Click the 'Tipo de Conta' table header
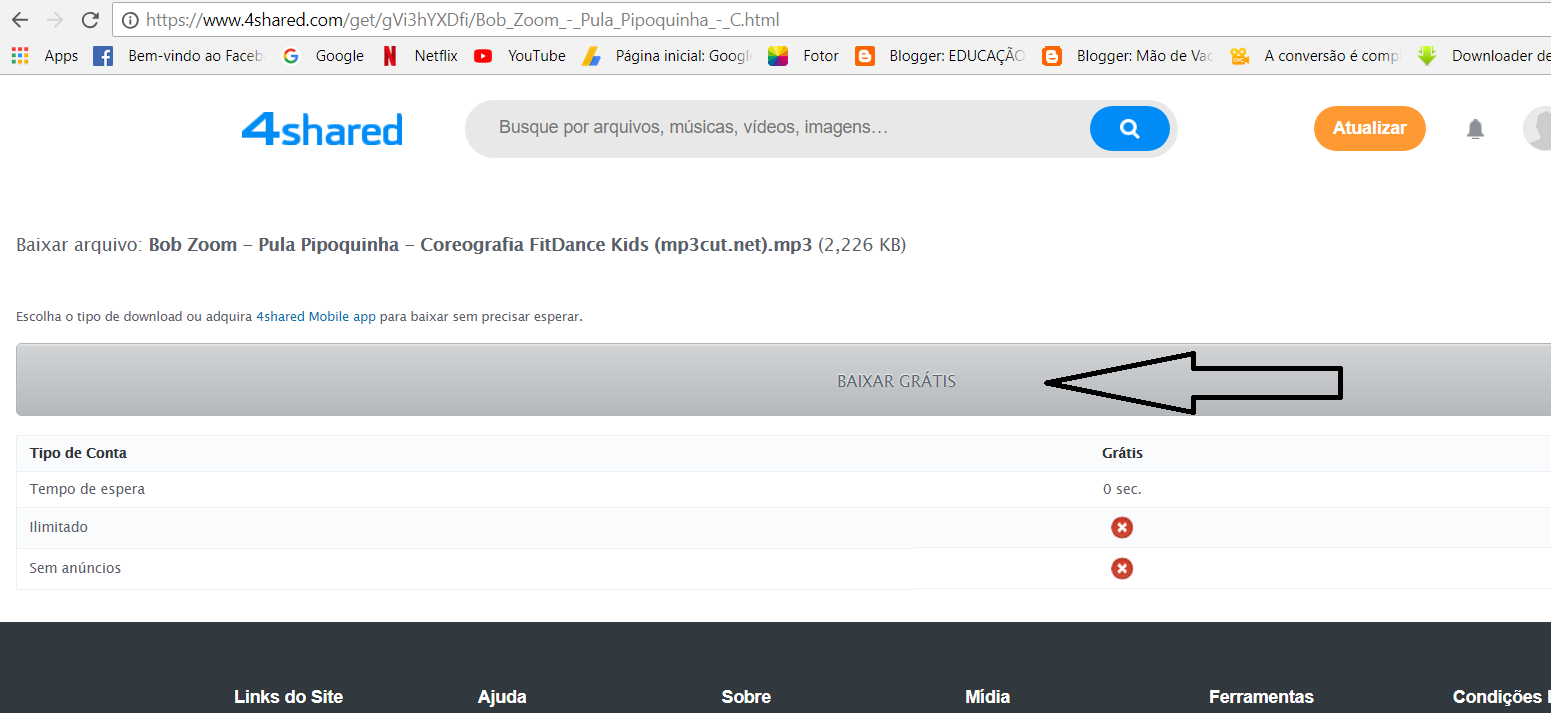Viewport: 1551px width, 713px height. coord(78,453)
